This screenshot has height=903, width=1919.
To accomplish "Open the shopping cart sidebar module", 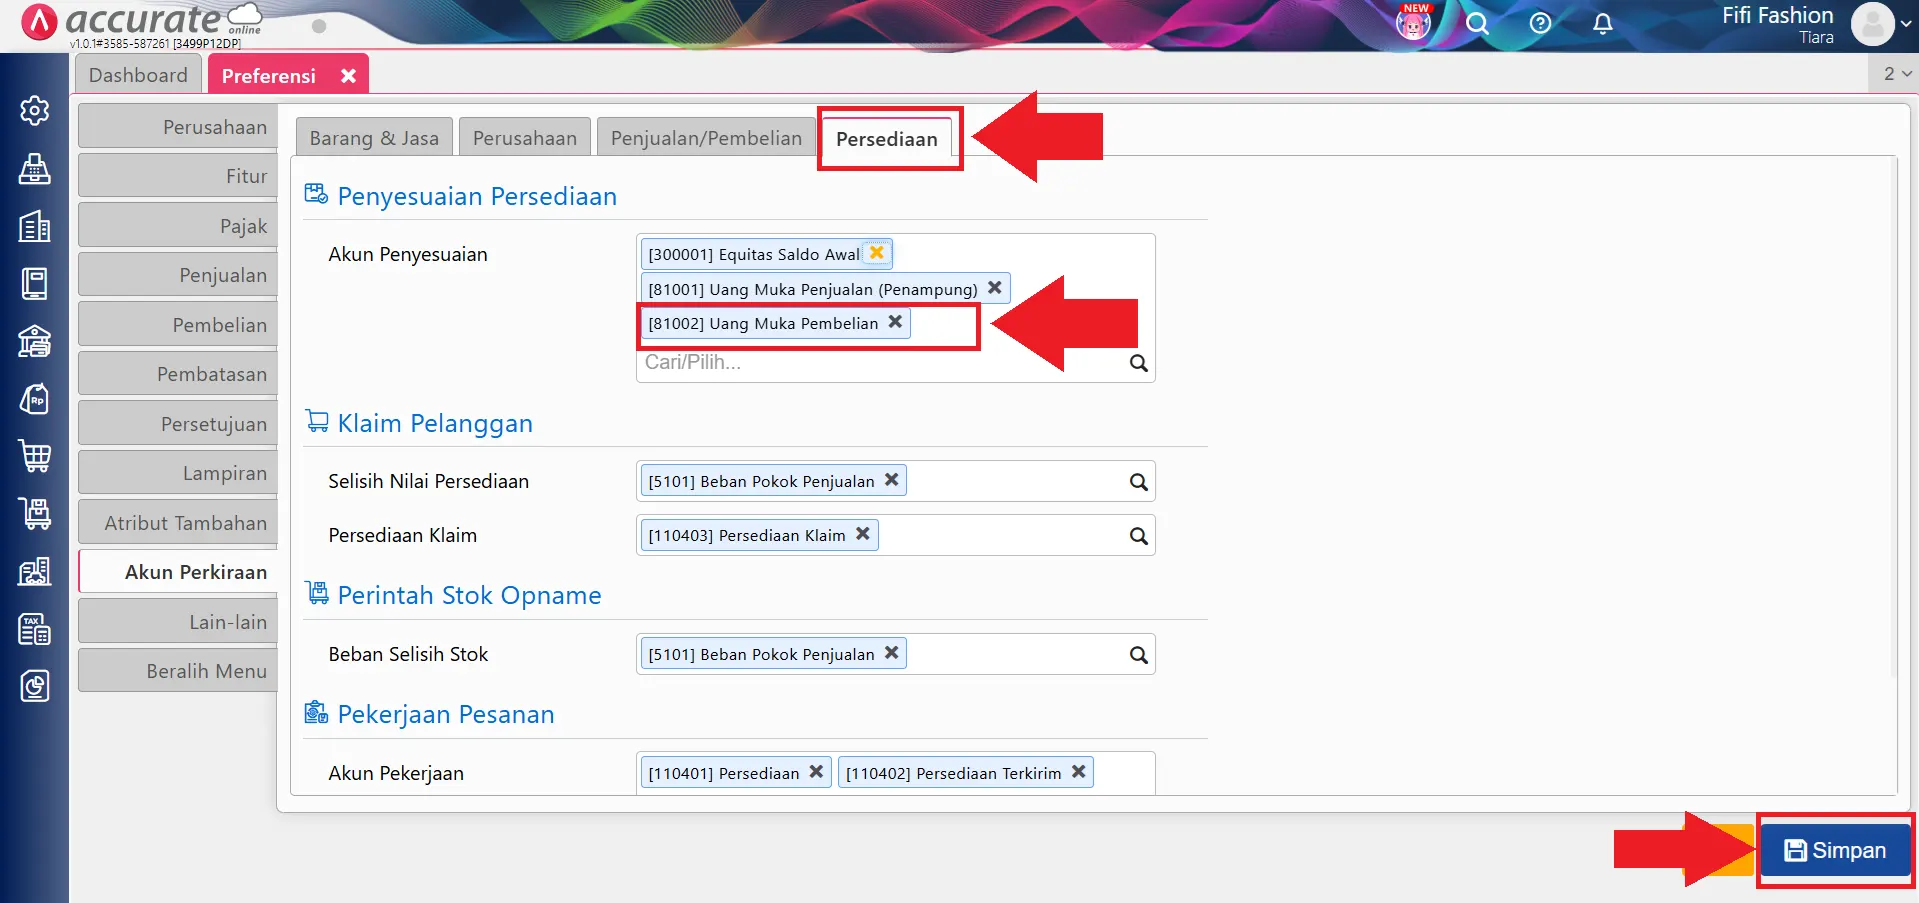I will [x=35, y=456].
